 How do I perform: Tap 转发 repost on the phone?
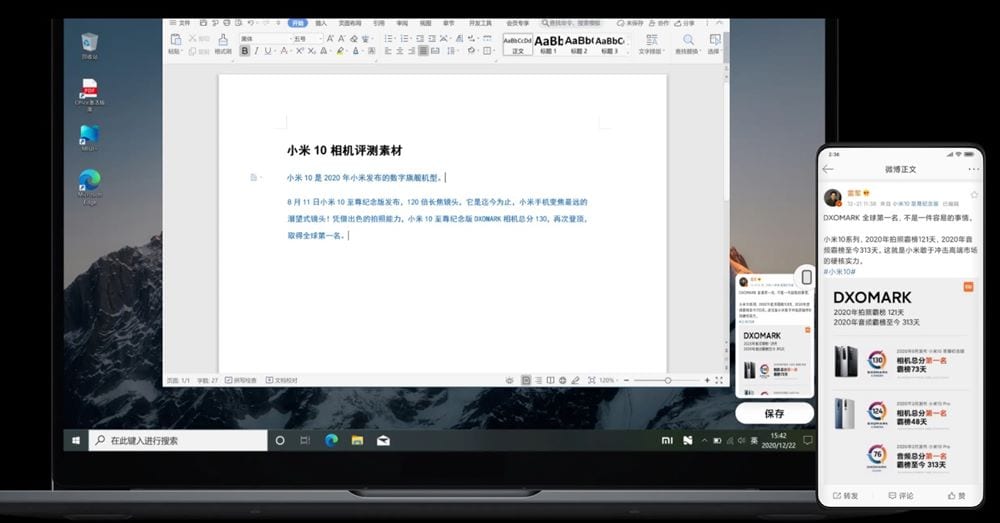click(845, 495)
